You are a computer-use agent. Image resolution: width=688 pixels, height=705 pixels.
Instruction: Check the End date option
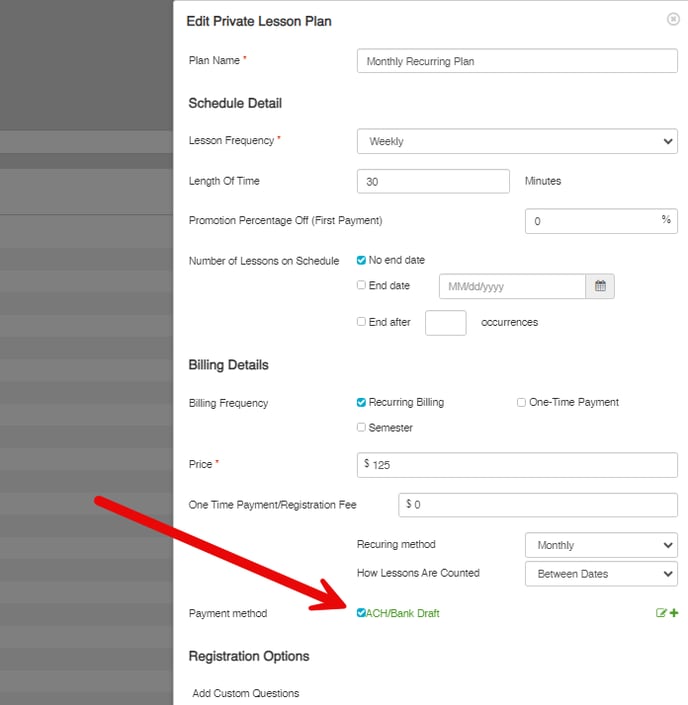tap(362, 286)
